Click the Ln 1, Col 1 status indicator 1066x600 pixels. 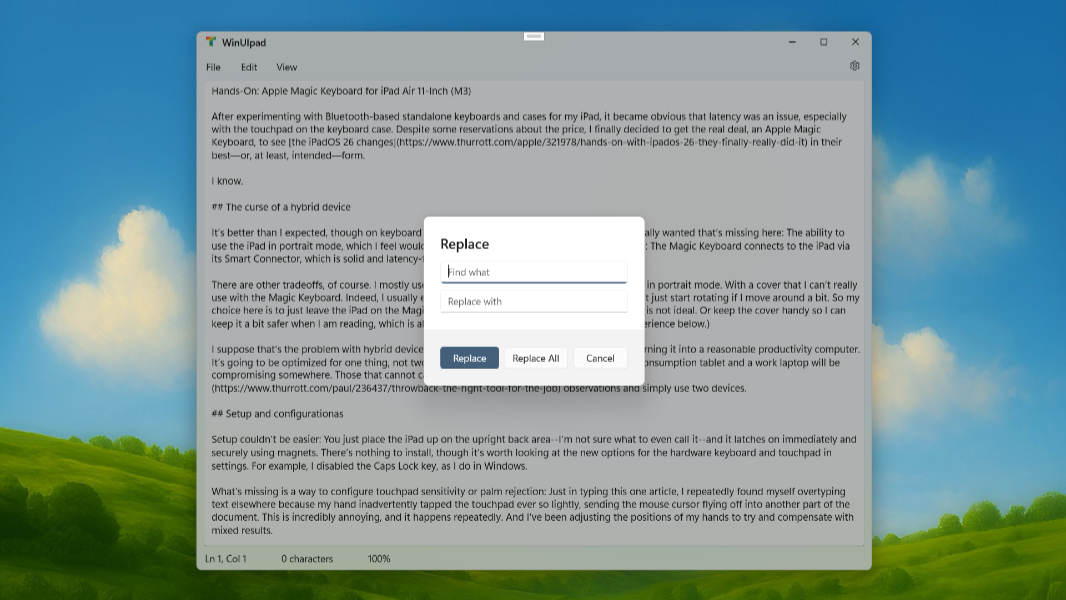pyautogui.click(x=226, y=558)
